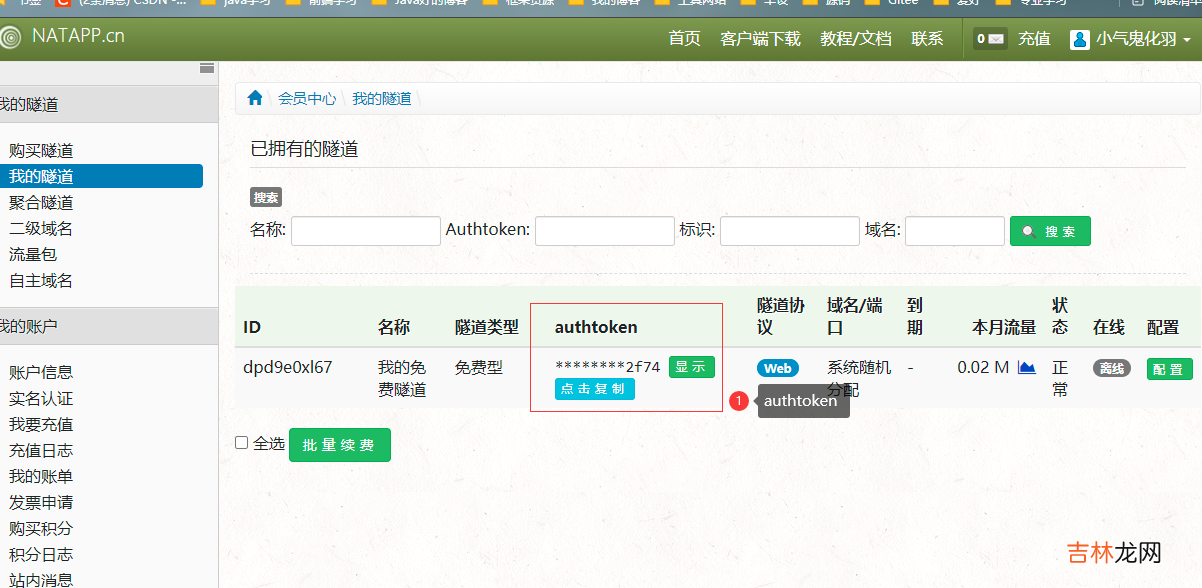The width and height of the screenshot is (1202, 588).
Task: Click the offline status badge
Action: 1111,368
